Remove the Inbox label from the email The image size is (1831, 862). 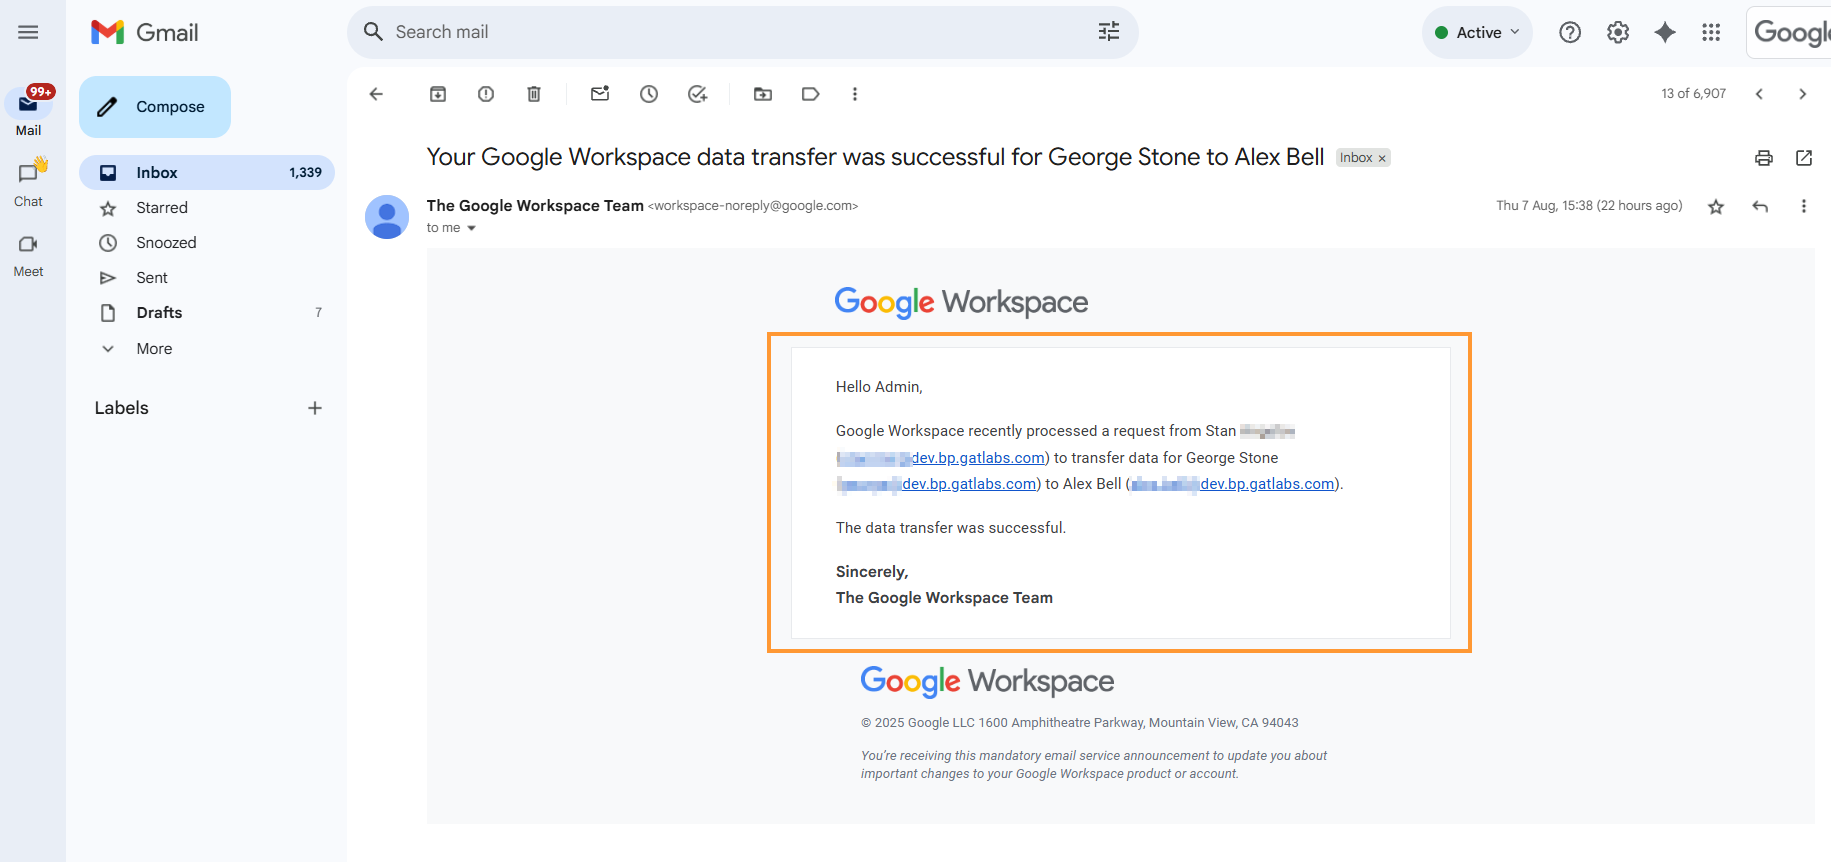[1382, 158]
